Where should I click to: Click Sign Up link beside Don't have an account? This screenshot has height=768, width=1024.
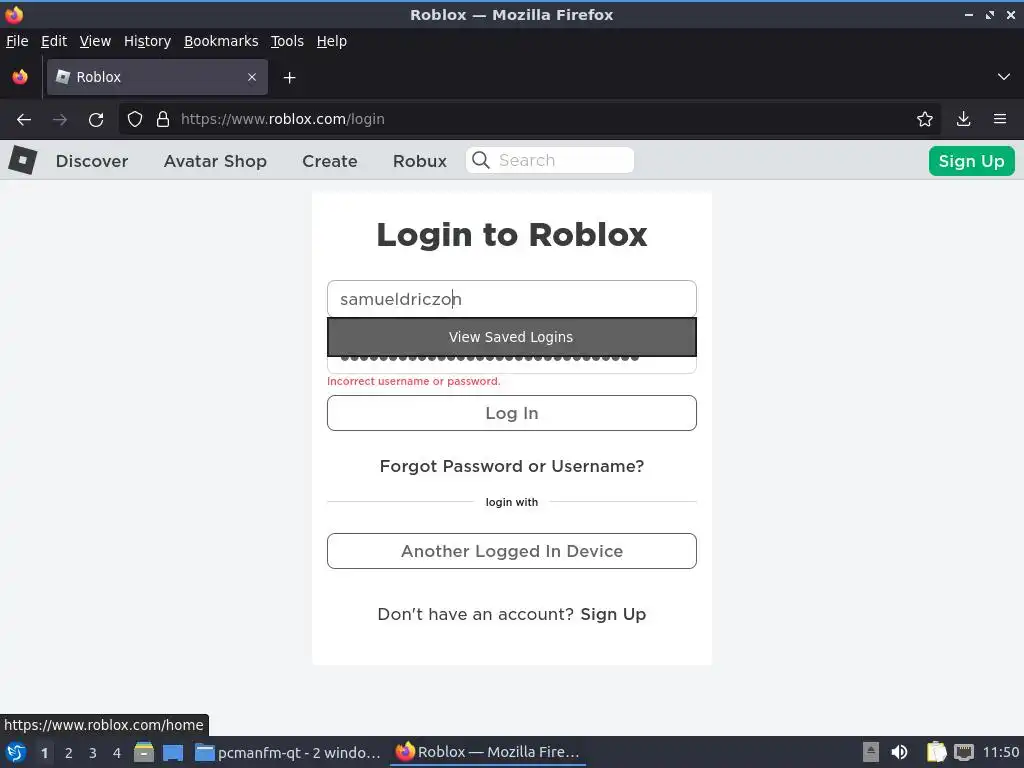[613, 615]
